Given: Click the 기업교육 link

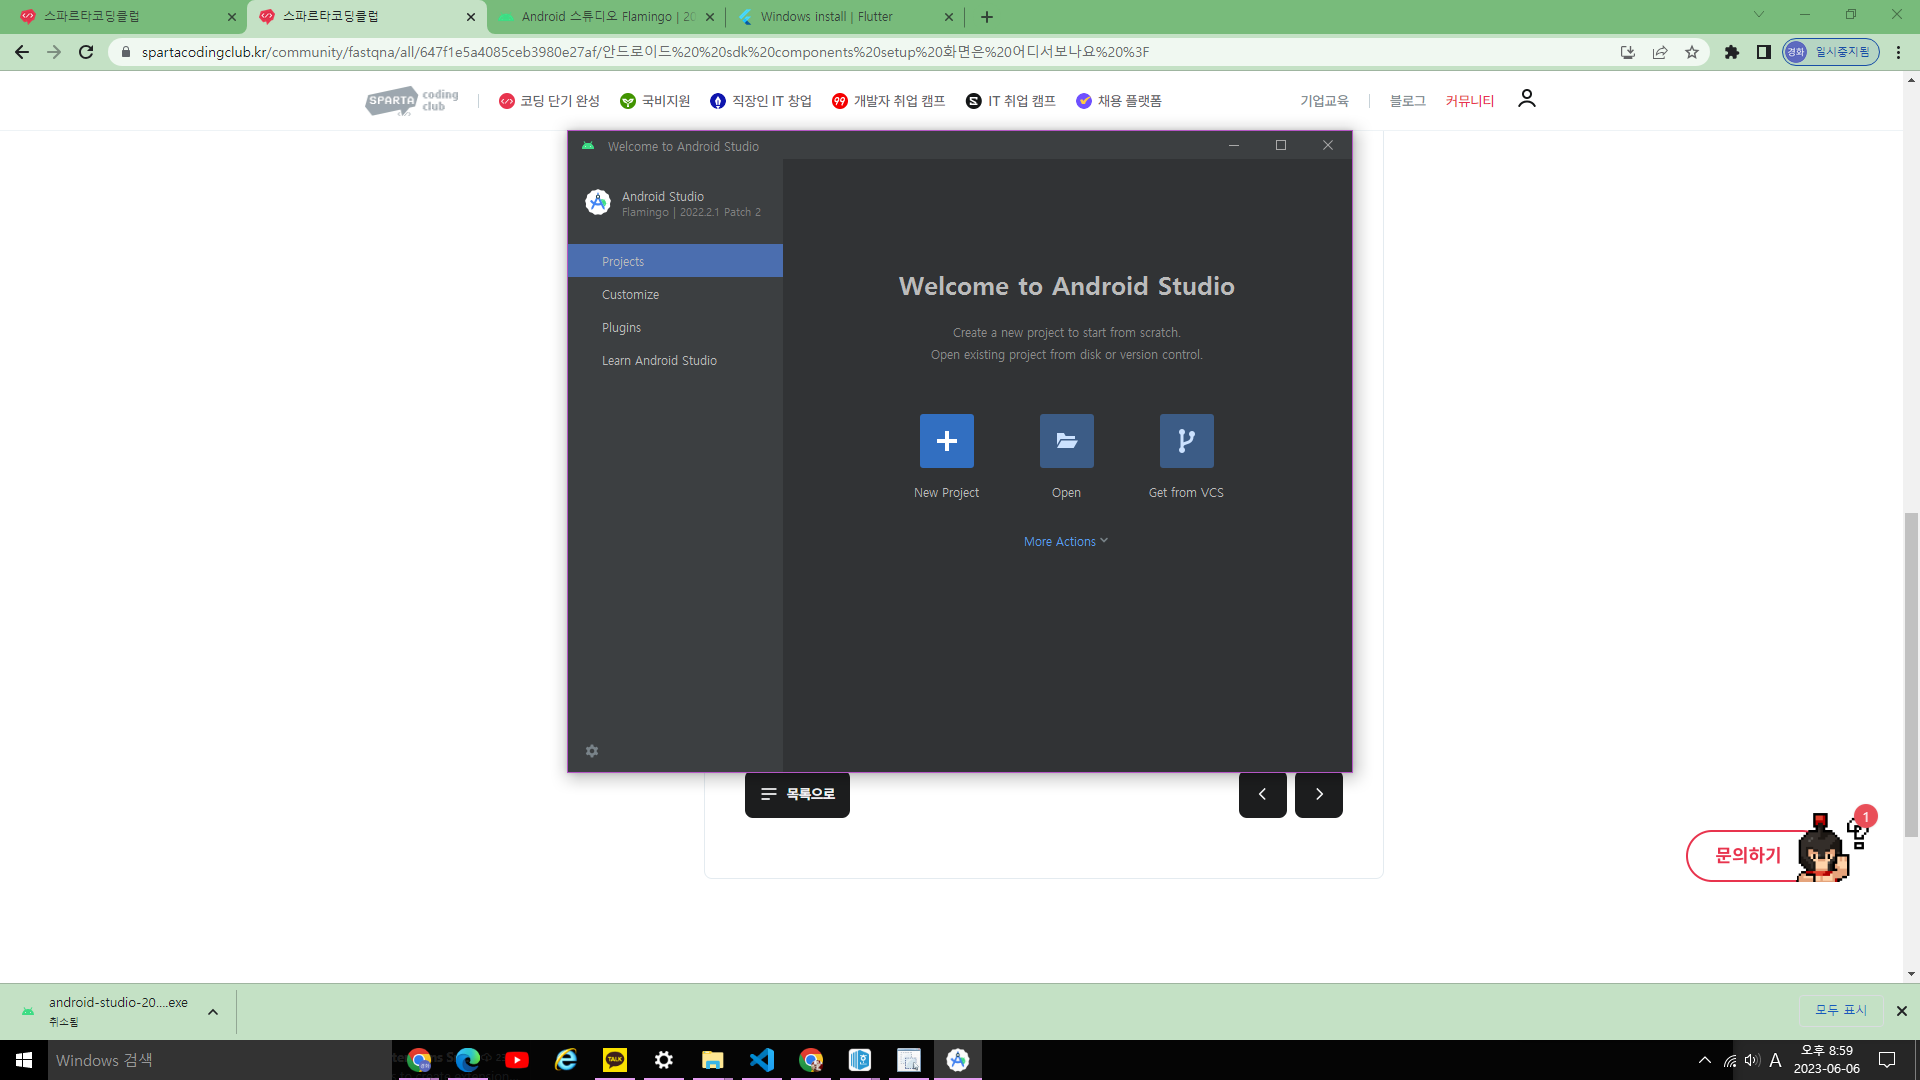Looking at the screenshot, I should 1324,101.
